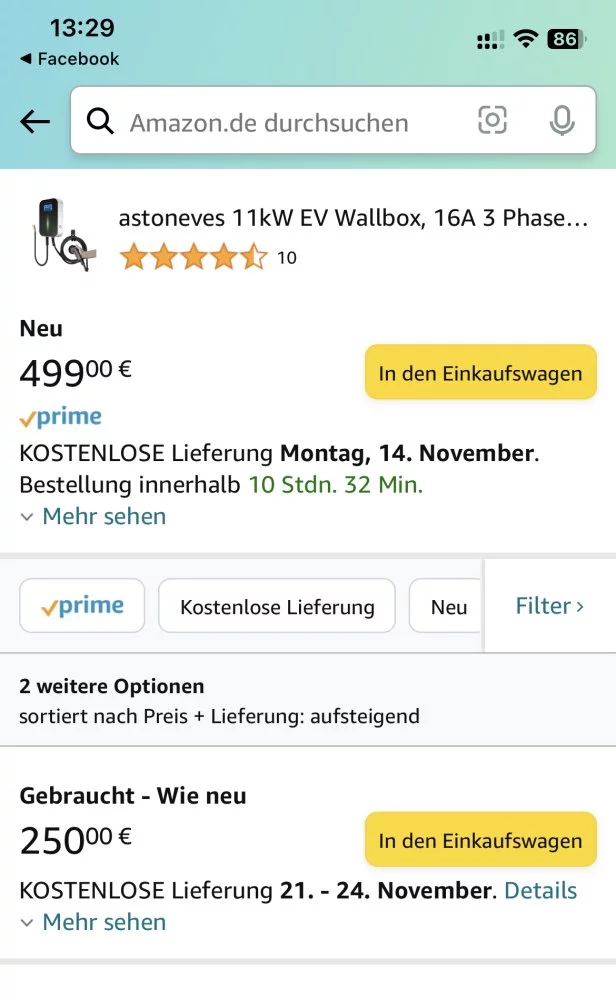The height and width of the screenshot is (1000, 616).
Task: Tap the search magnifier icon
Action: coord(100,122)
